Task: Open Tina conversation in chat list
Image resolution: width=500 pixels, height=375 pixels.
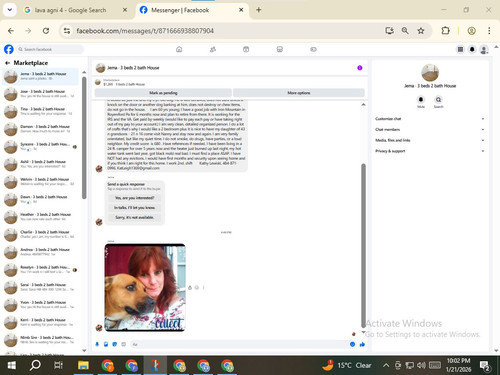Action: pos(41,111)
